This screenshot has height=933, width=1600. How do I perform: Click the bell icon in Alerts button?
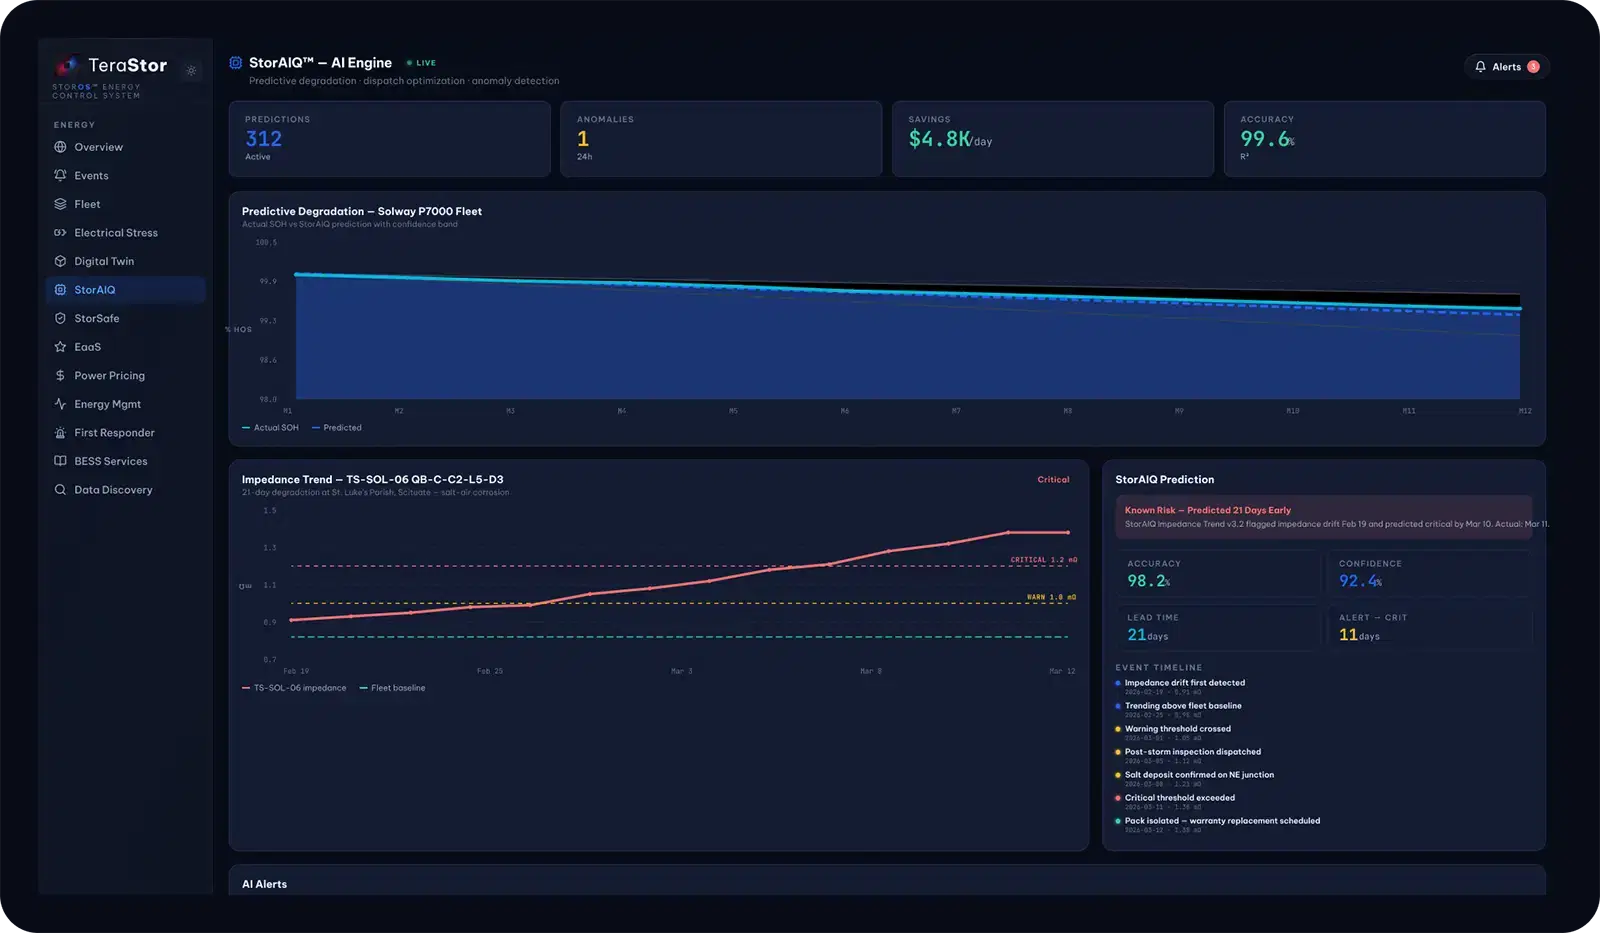pos(1481,67)
